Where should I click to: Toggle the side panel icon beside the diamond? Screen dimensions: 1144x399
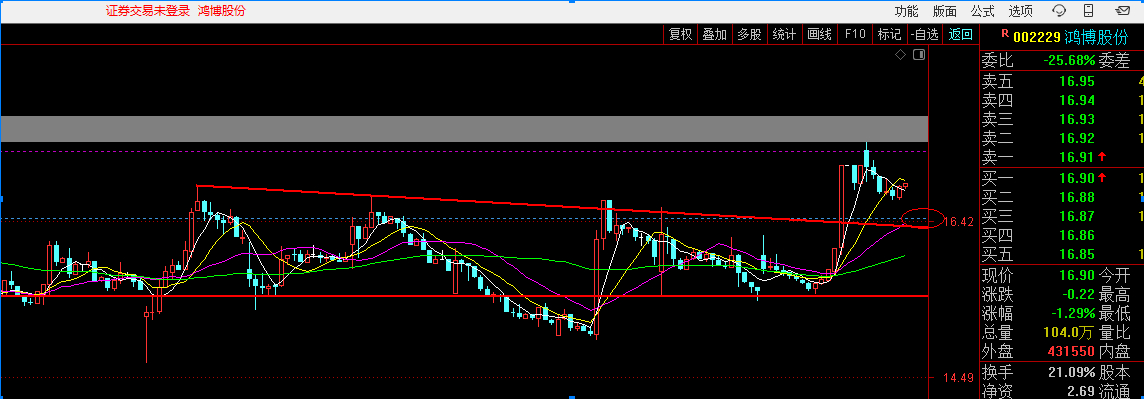point(919,55)
